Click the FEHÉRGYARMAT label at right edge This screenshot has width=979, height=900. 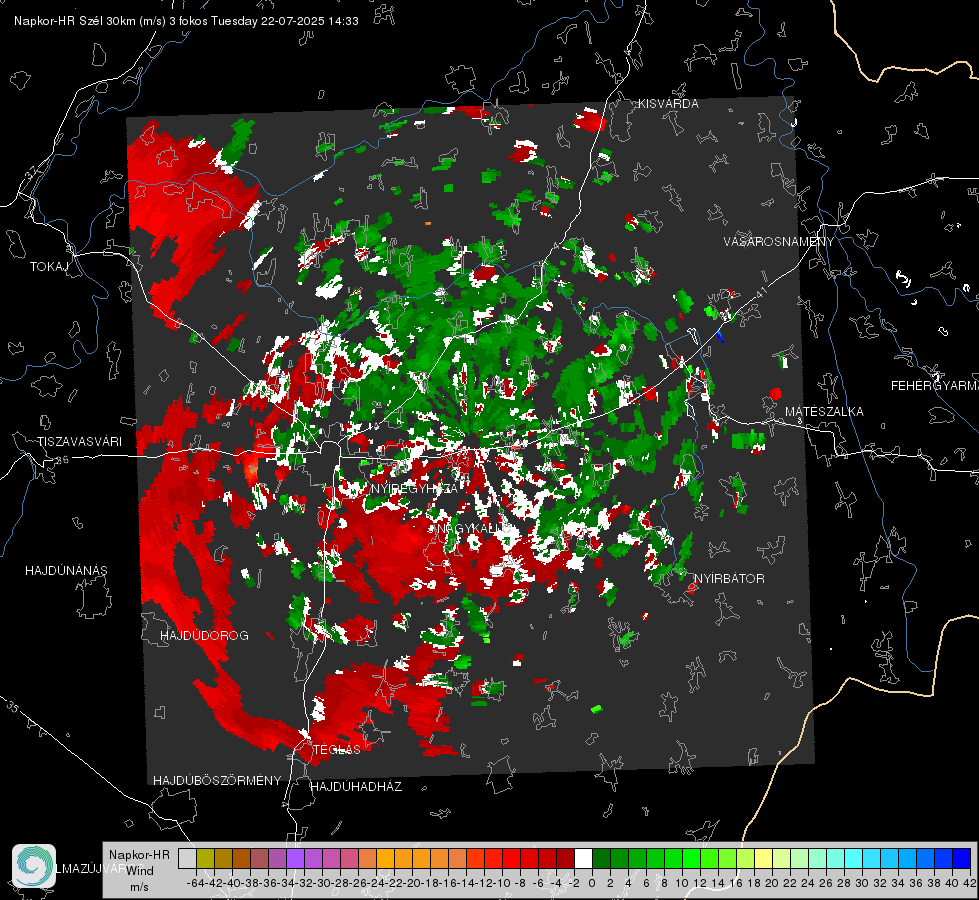pos(935,386)
